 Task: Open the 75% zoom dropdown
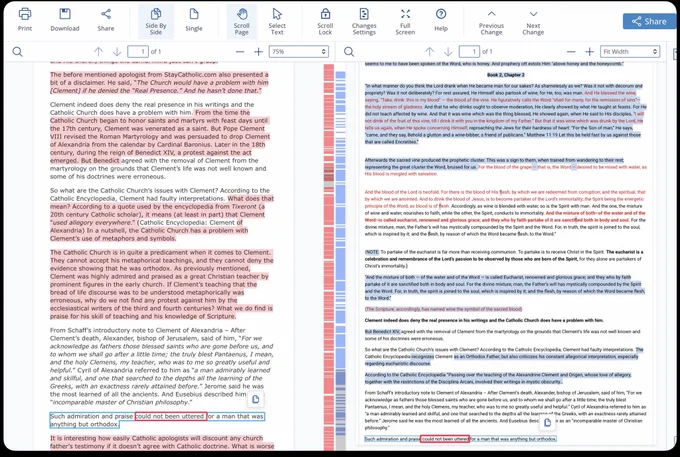pos(298,52)
